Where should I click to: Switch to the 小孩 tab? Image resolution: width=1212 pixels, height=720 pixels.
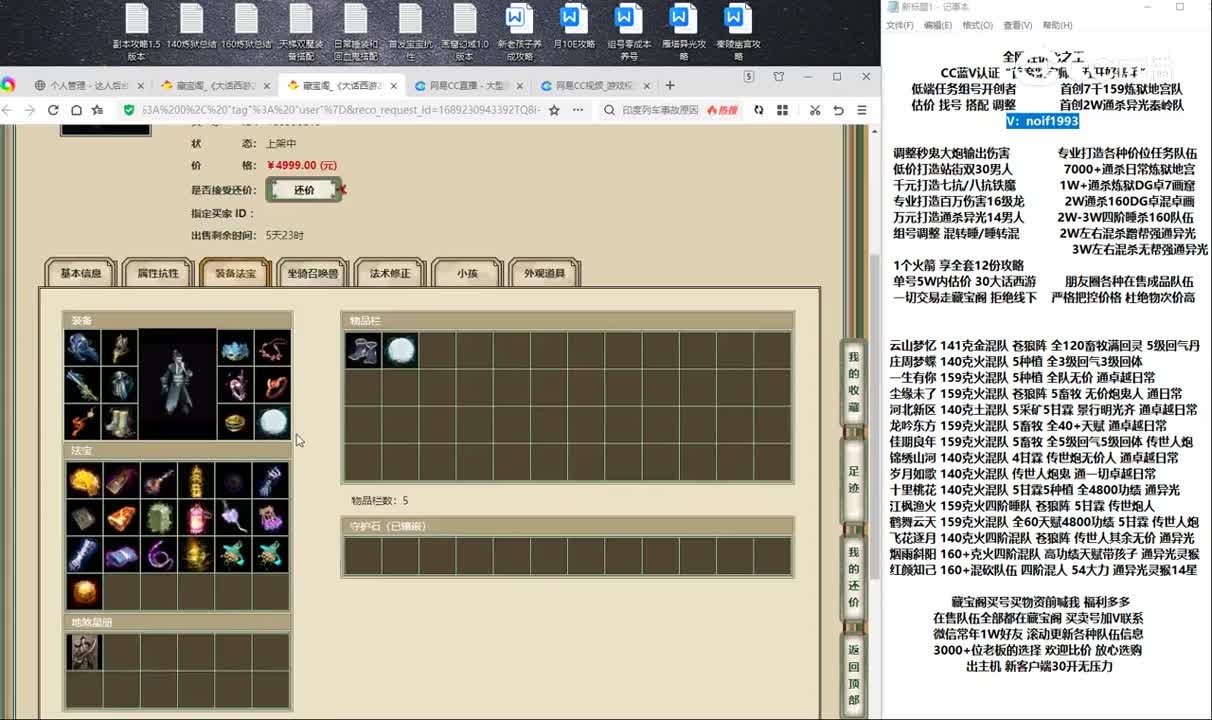click(467, 273)
